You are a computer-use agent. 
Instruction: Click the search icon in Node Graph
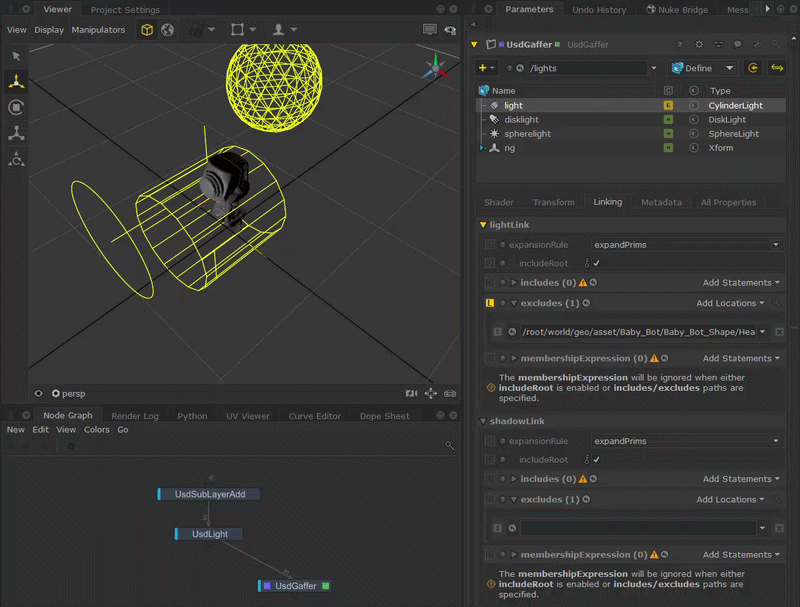tap(449, 445)
